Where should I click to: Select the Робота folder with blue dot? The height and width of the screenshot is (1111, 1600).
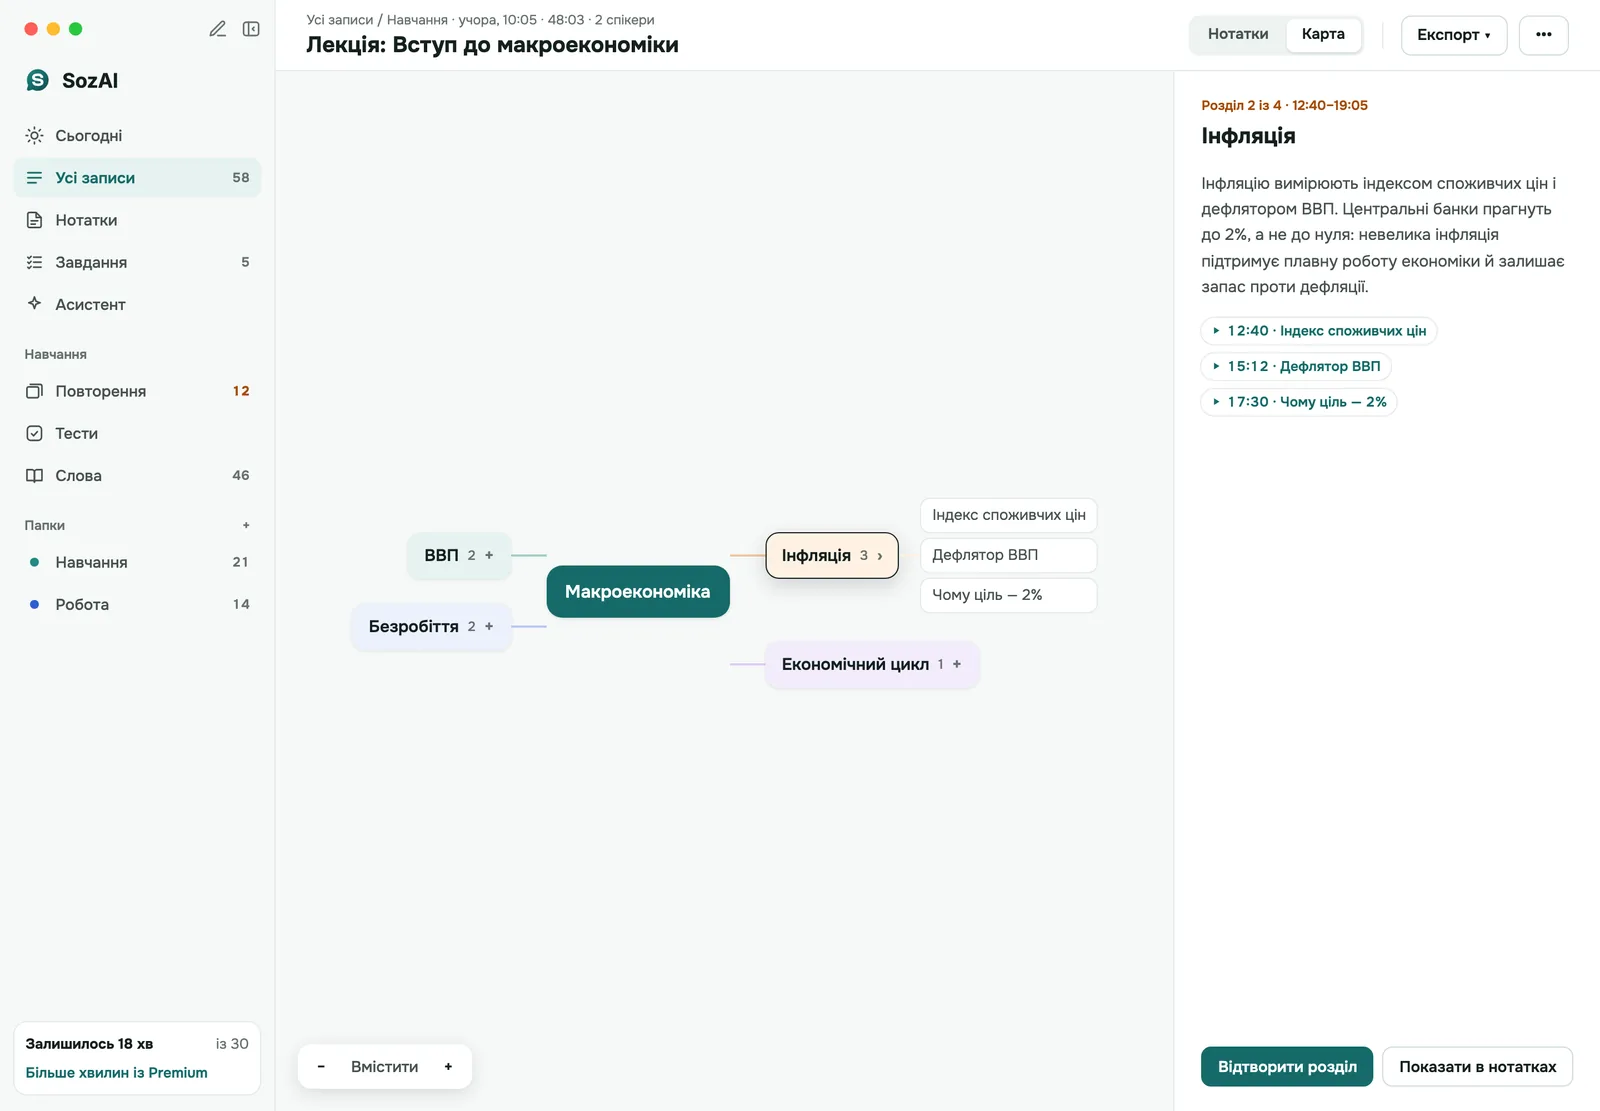[x=137, y=604]
